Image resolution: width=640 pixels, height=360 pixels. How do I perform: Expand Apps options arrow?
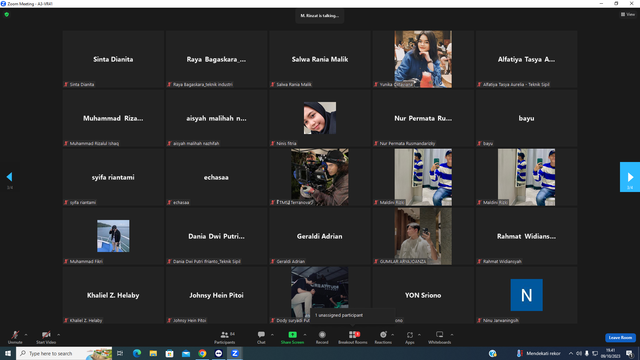tap(419, 335)
